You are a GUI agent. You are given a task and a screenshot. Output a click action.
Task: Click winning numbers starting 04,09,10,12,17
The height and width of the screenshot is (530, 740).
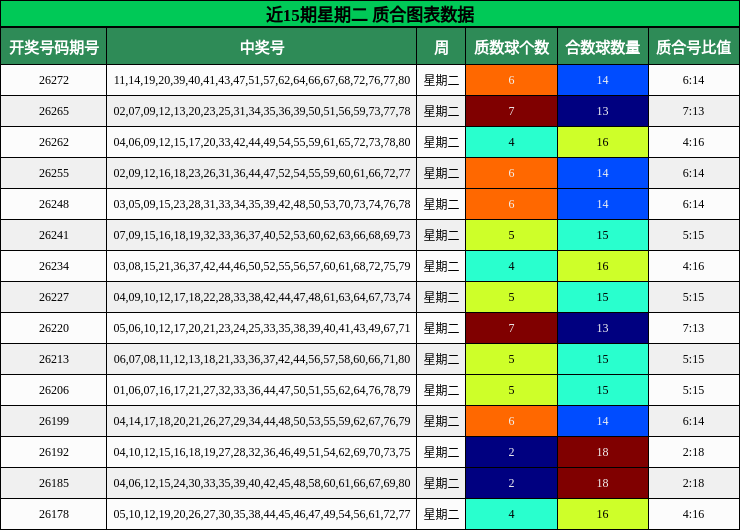point(262,297)
